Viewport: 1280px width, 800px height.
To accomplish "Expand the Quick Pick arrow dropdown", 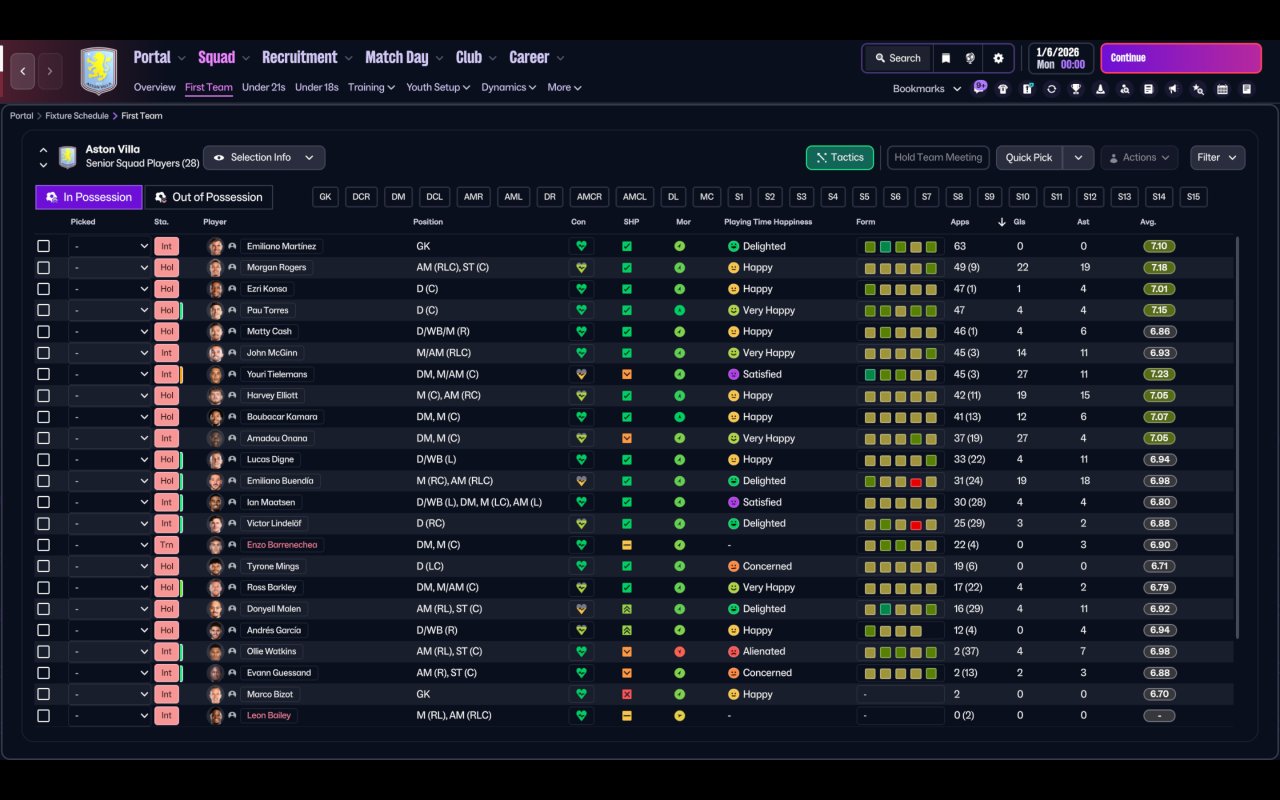I will pos(1078,158).
